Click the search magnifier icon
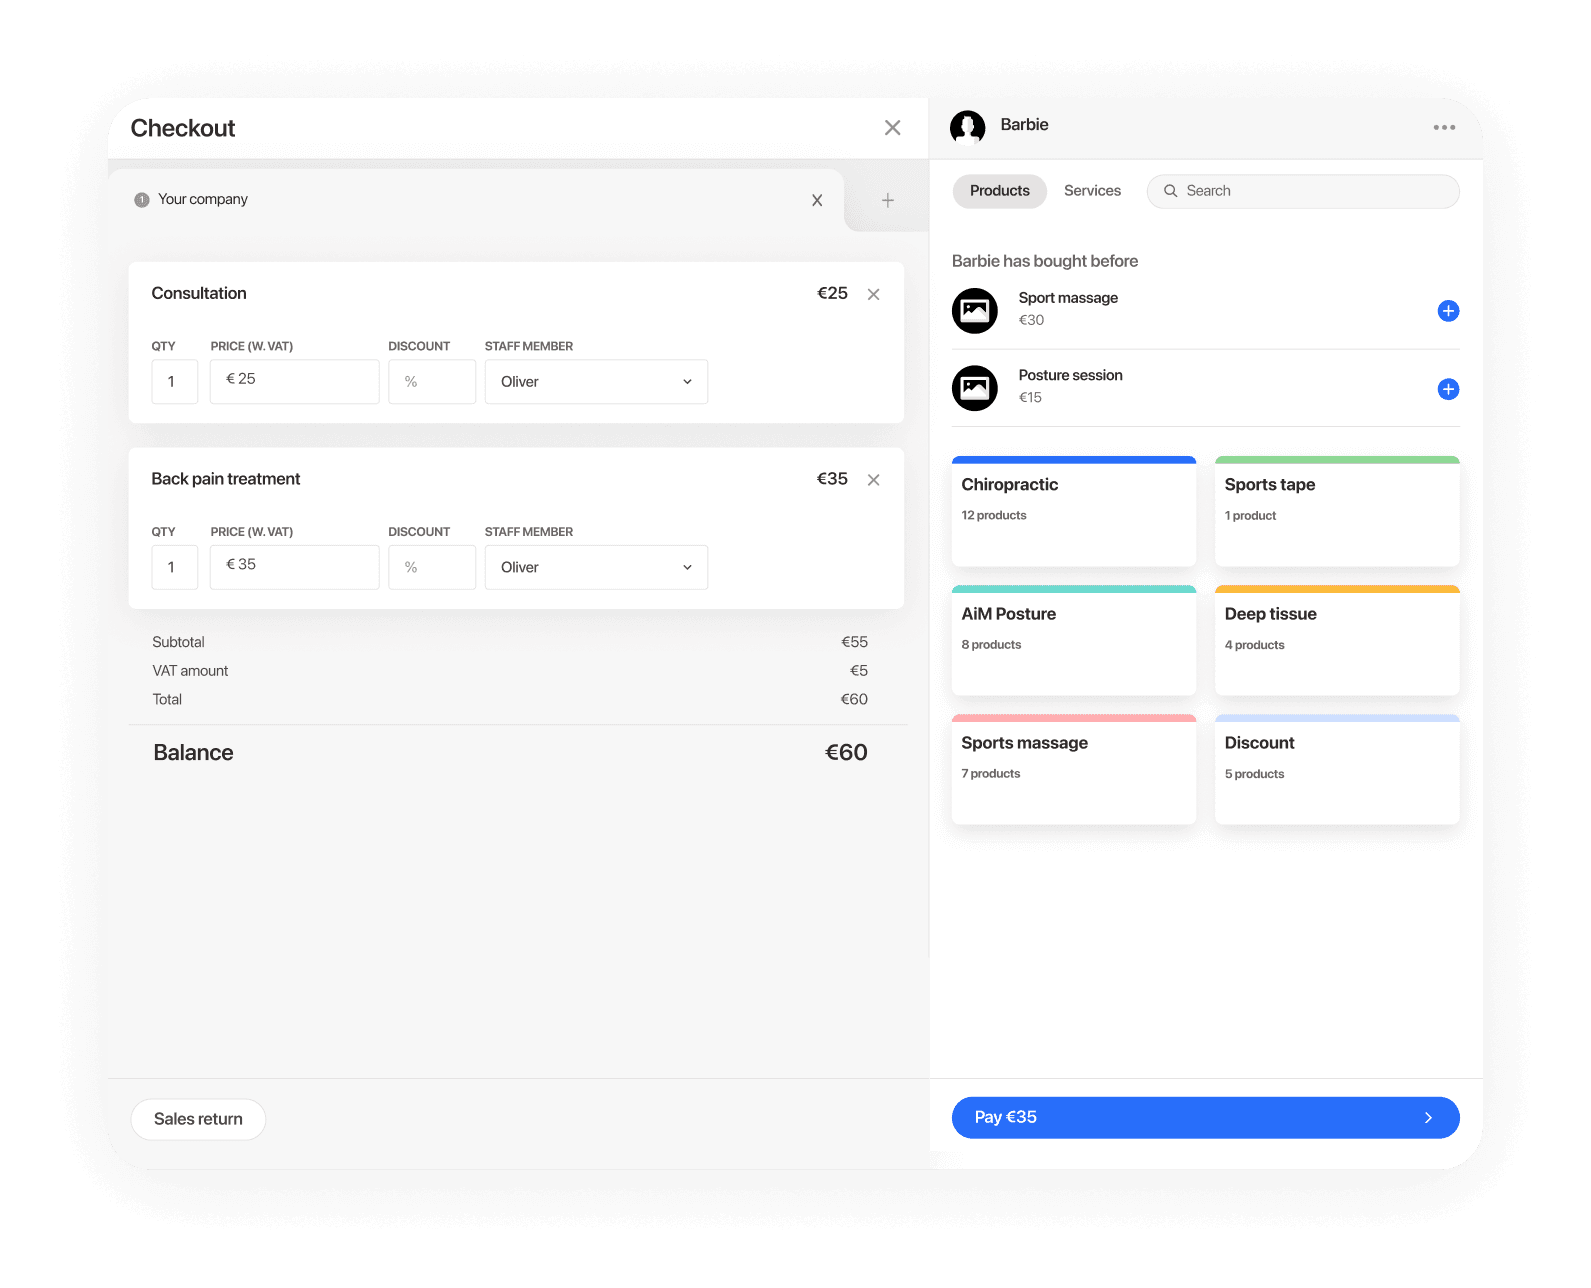Image resolution: width=1591 pixels, height=1288 pixels. coord(1170,191)
